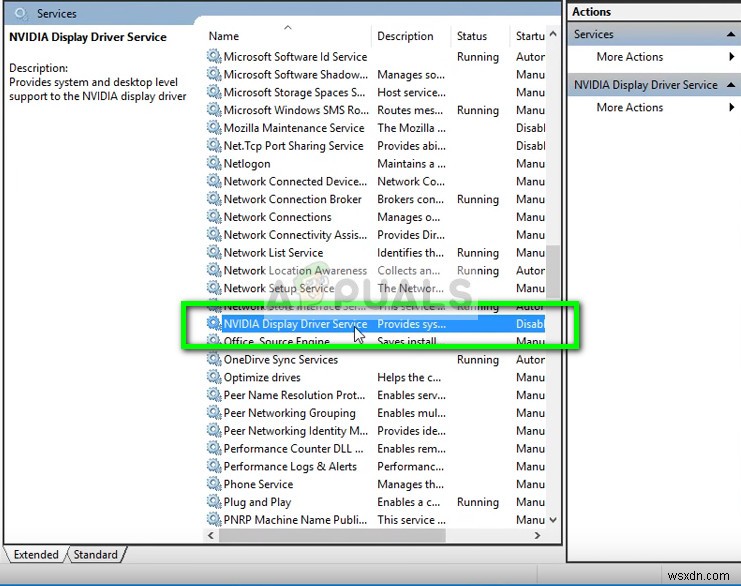
Task: Sort by the Description column header
Action: (411, 36)
